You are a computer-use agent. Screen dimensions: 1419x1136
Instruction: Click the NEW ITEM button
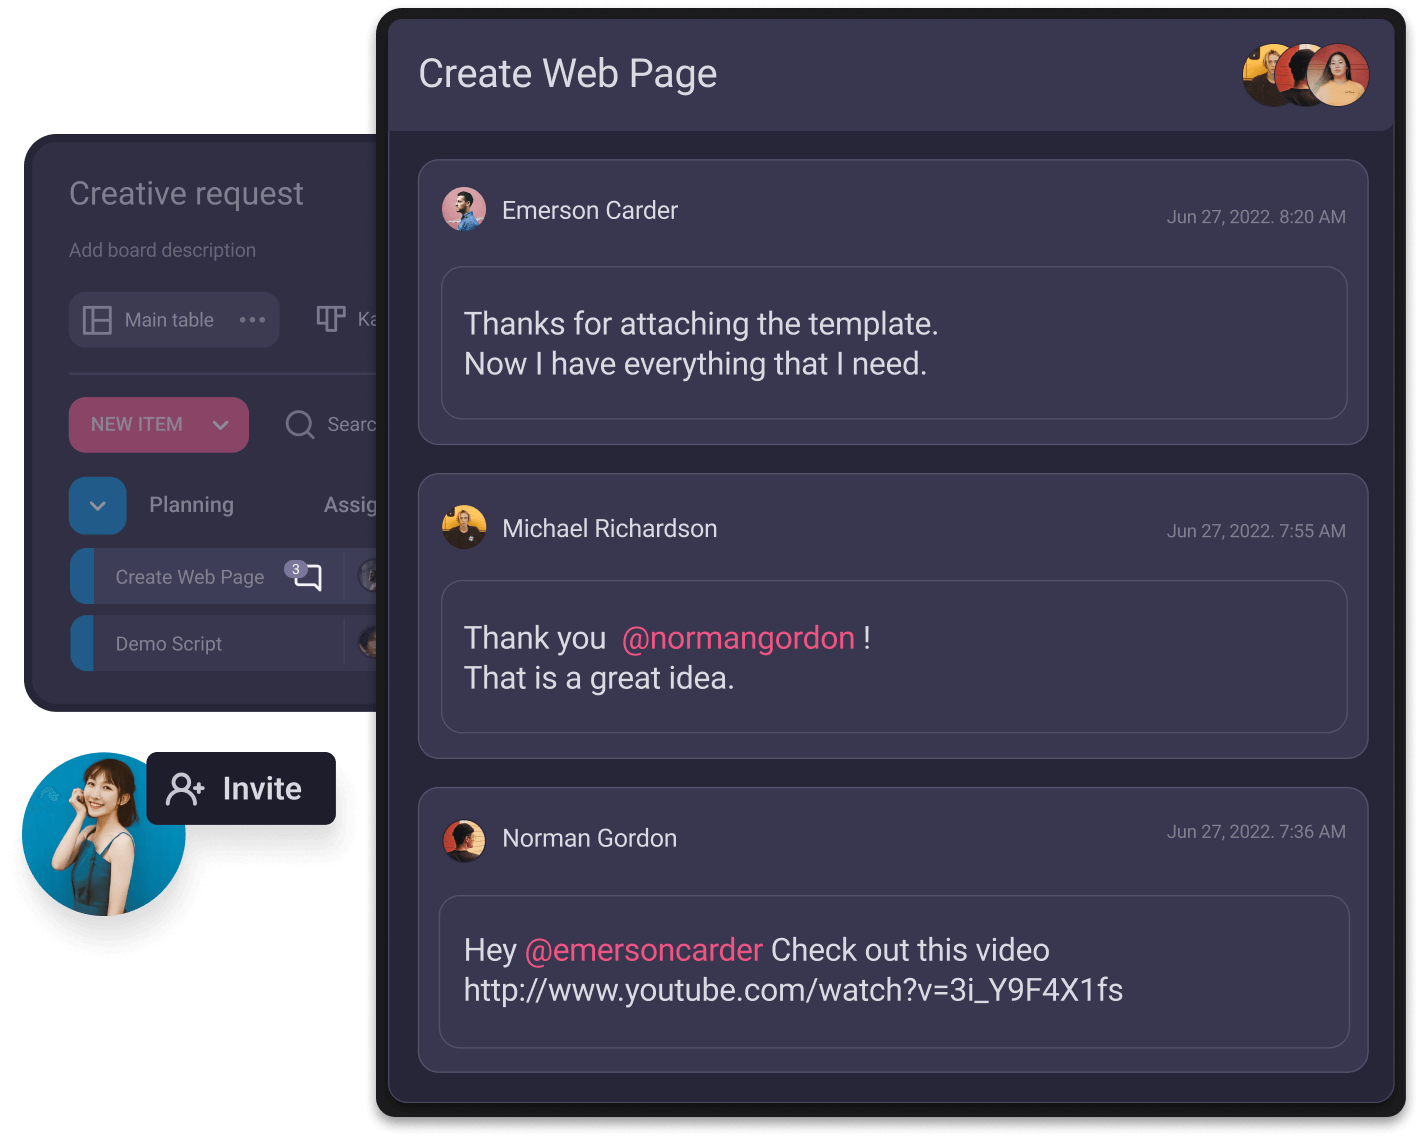coord(137,425)
